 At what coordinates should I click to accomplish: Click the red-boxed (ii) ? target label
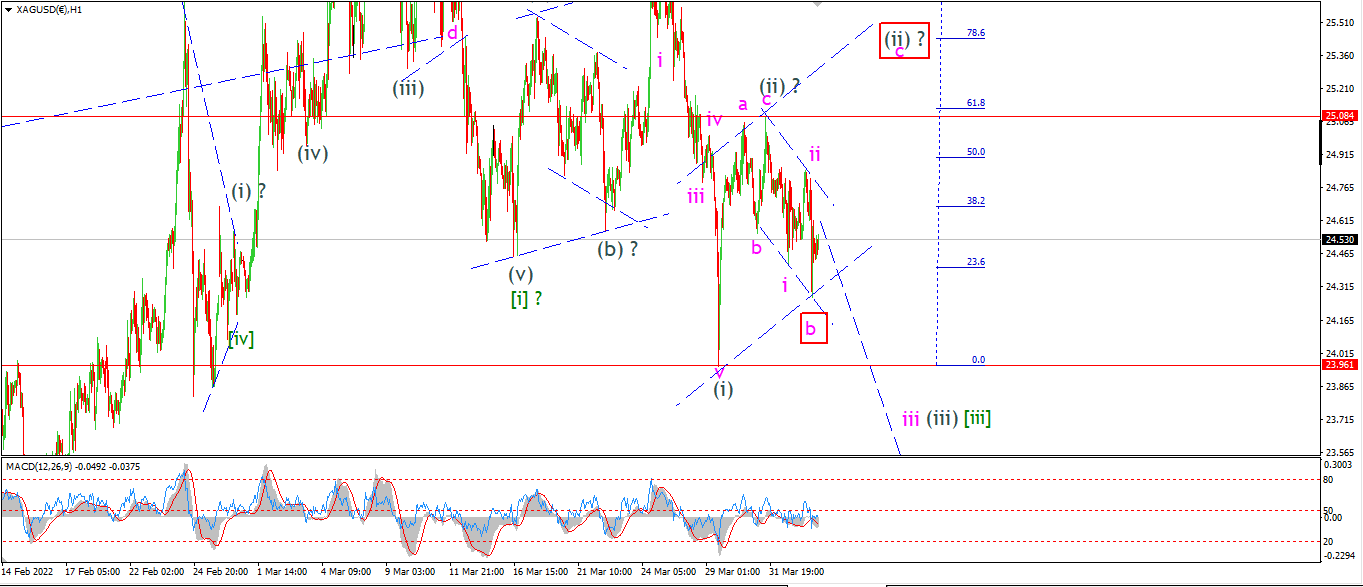pyautogui.click(x=905, y=41)
